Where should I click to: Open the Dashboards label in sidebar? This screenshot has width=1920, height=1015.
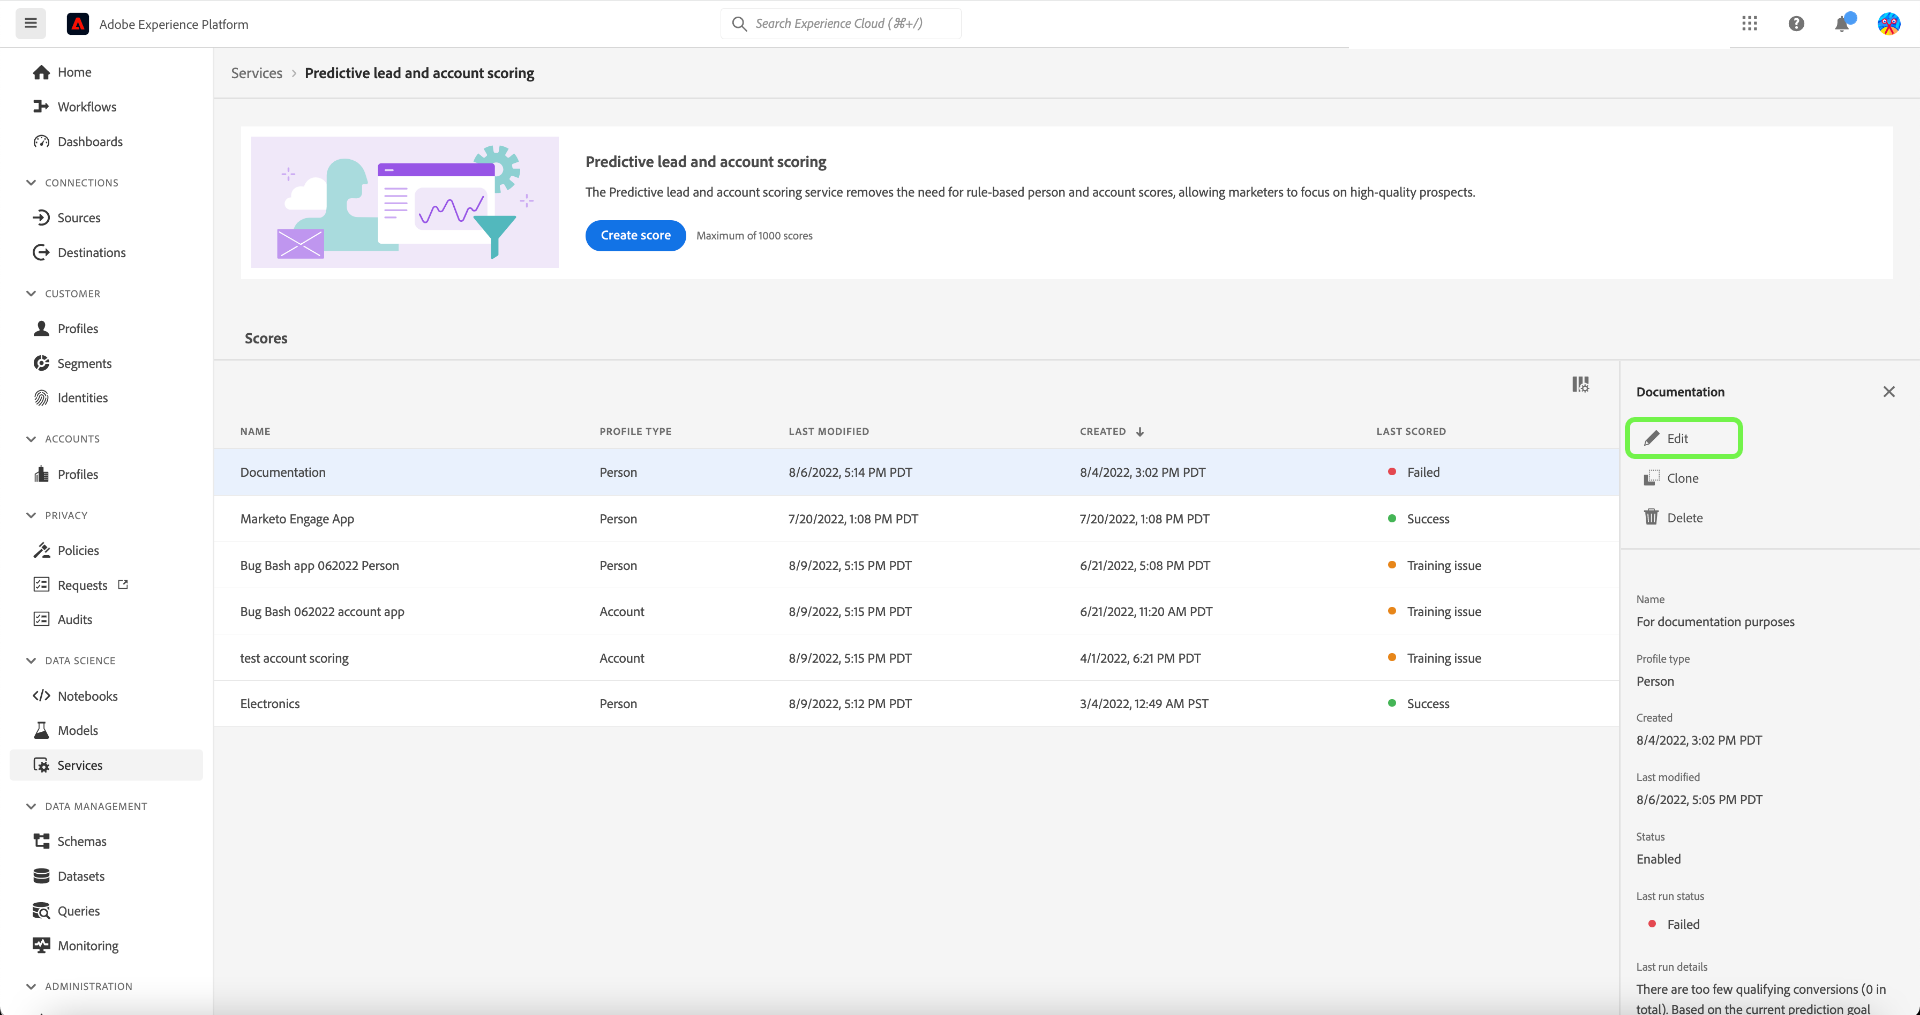point(90,142)
